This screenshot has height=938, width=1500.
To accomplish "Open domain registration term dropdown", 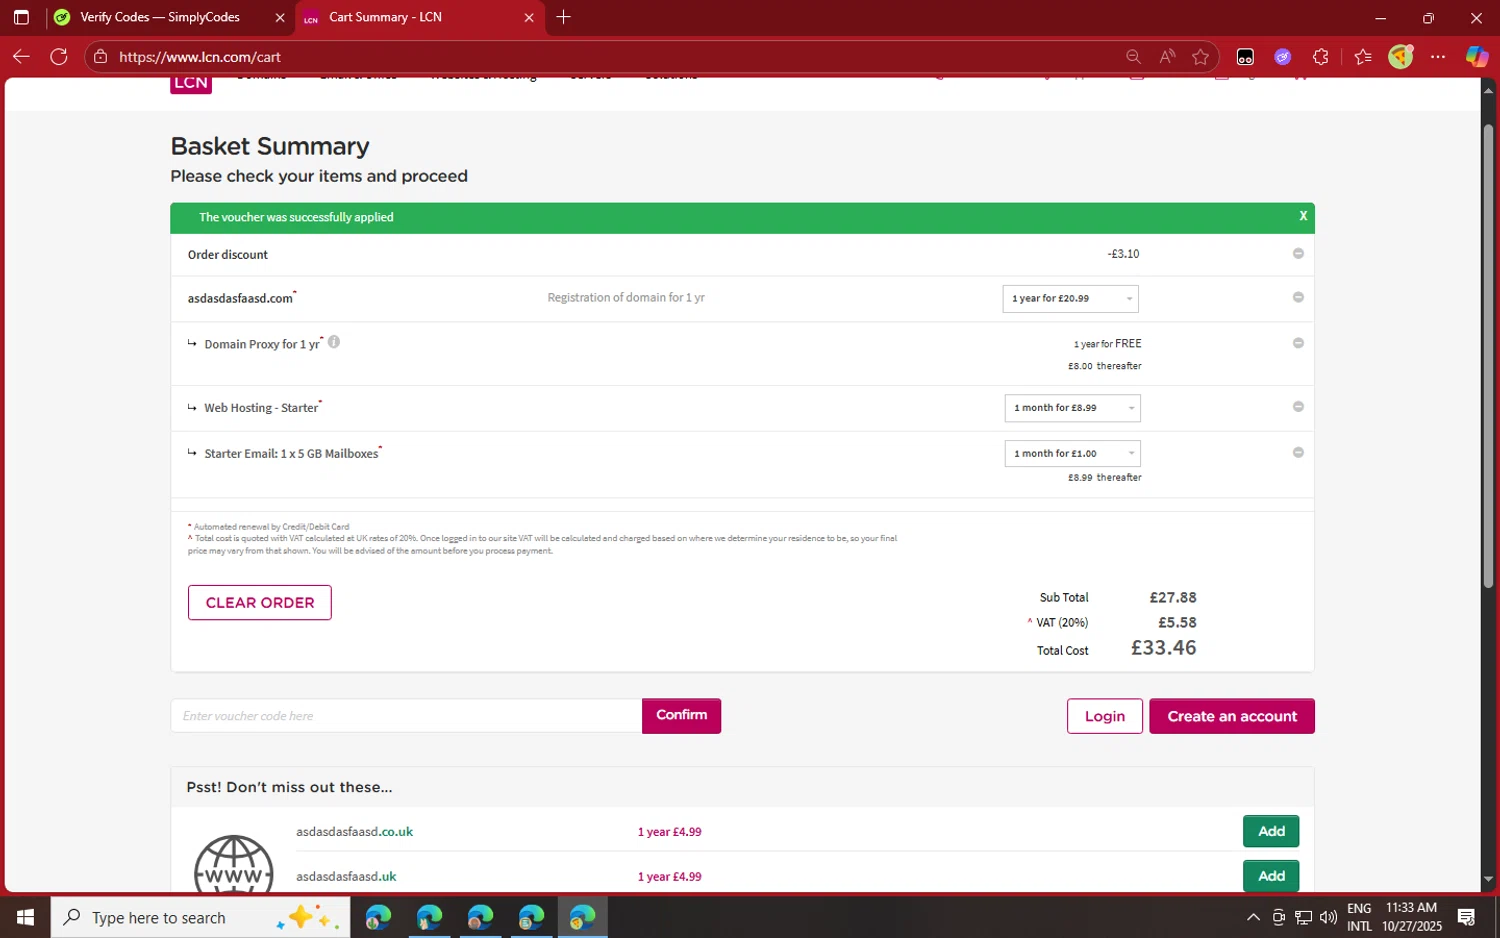I will click(x=1070, y=298).
